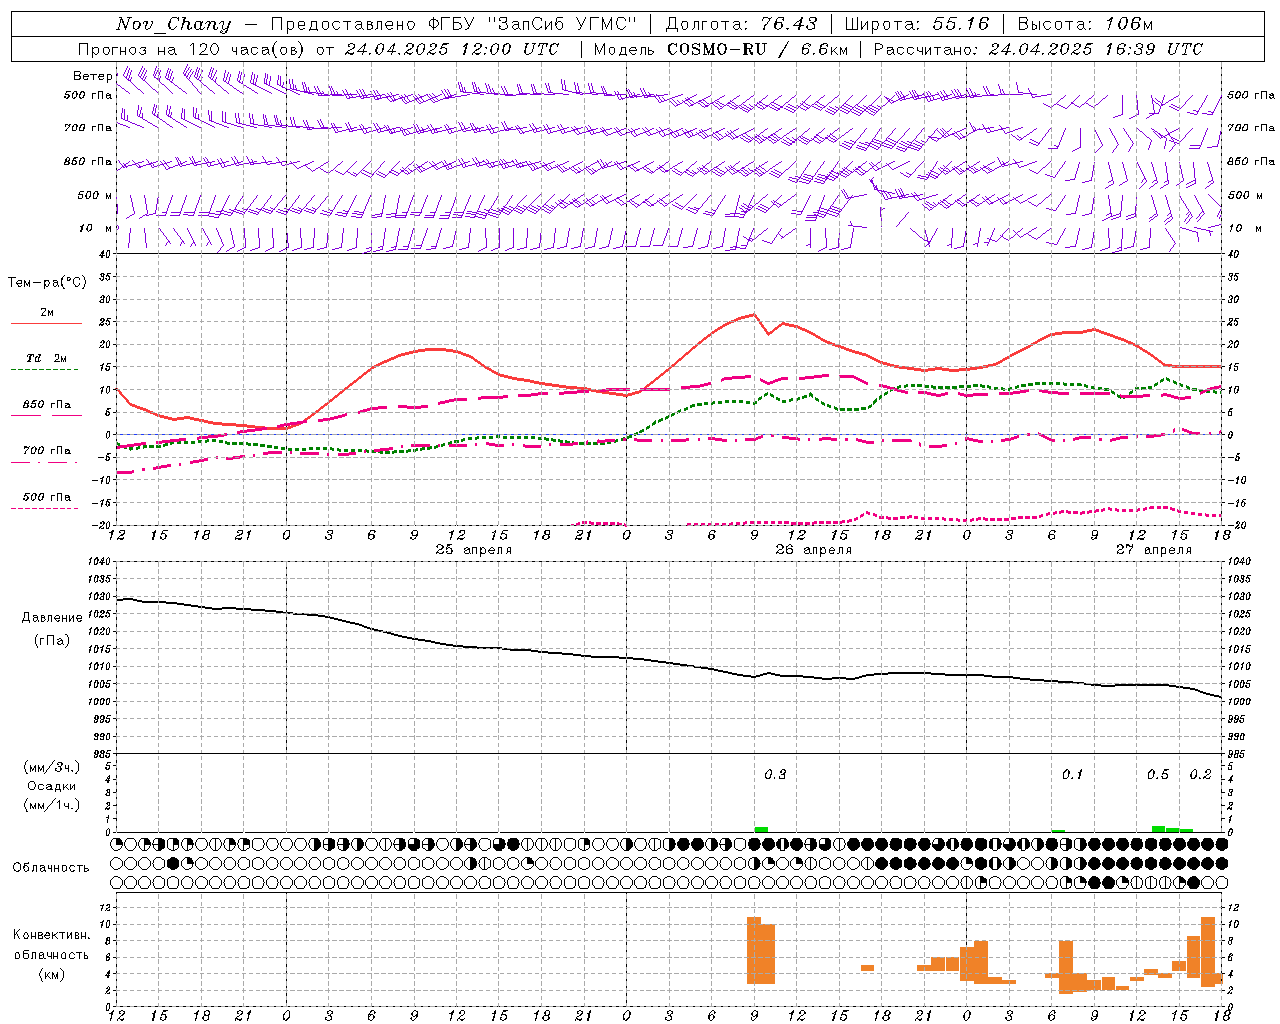
Task: Click the (мм/1ч.) precipitation unit label
Action: click(51, 805)
